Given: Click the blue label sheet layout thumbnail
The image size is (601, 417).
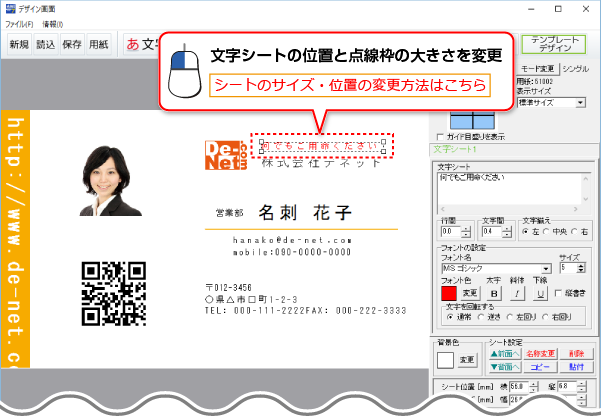Looking at the screenshot, I should point(472,120).
